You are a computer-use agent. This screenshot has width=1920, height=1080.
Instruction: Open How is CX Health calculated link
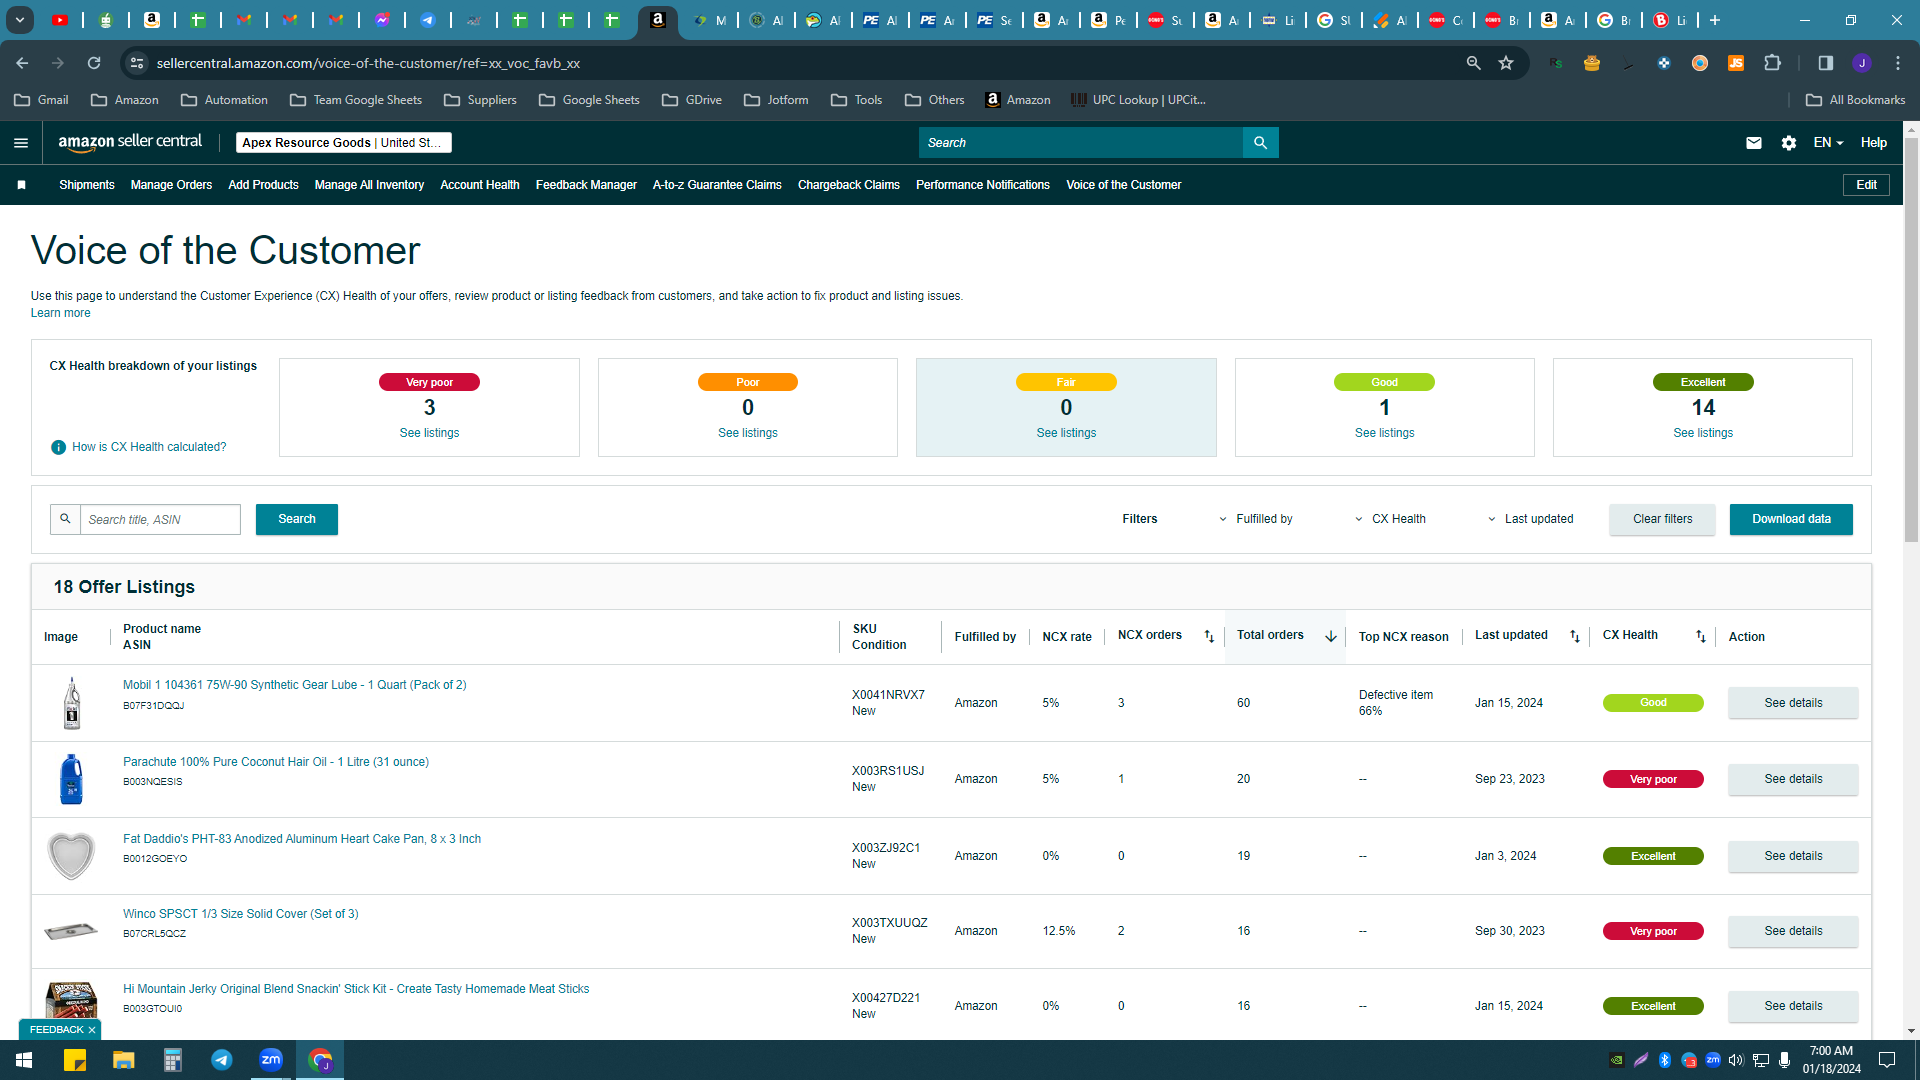pyautogui.click(x=149, y=447)
